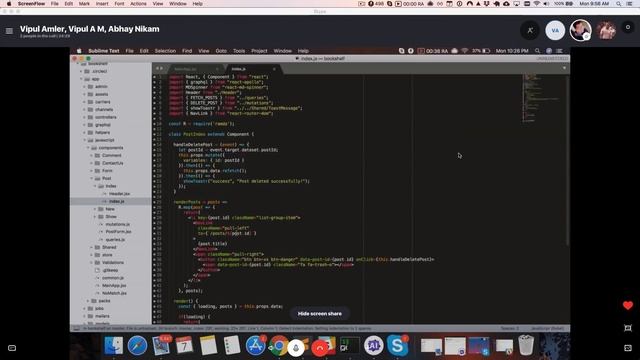Collapse the components folder
The image size is (640, 360).
[x=89, y=148]
